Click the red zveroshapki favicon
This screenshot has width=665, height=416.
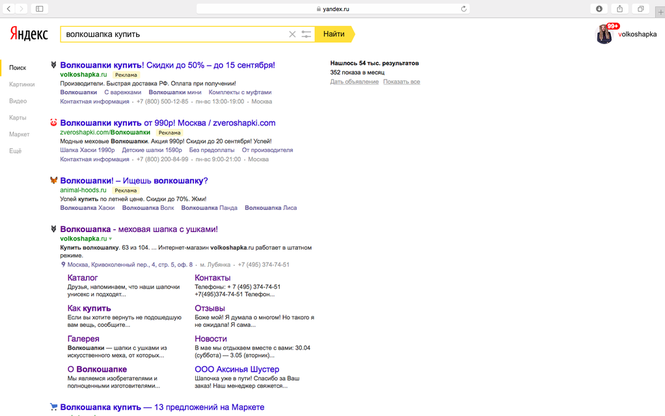pyautogui.click(x=53, y=123)
